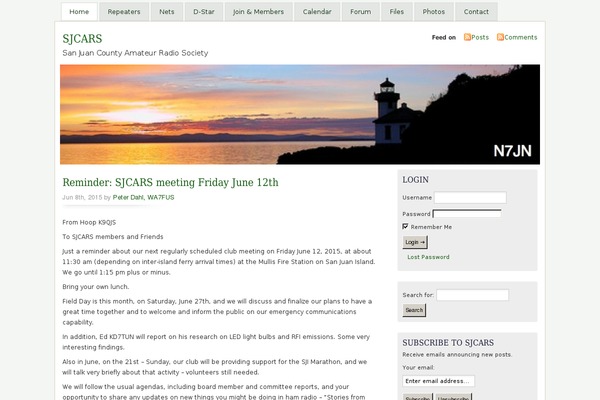Open the Forum tab
The image size is (600, 400).
point(361,12)
